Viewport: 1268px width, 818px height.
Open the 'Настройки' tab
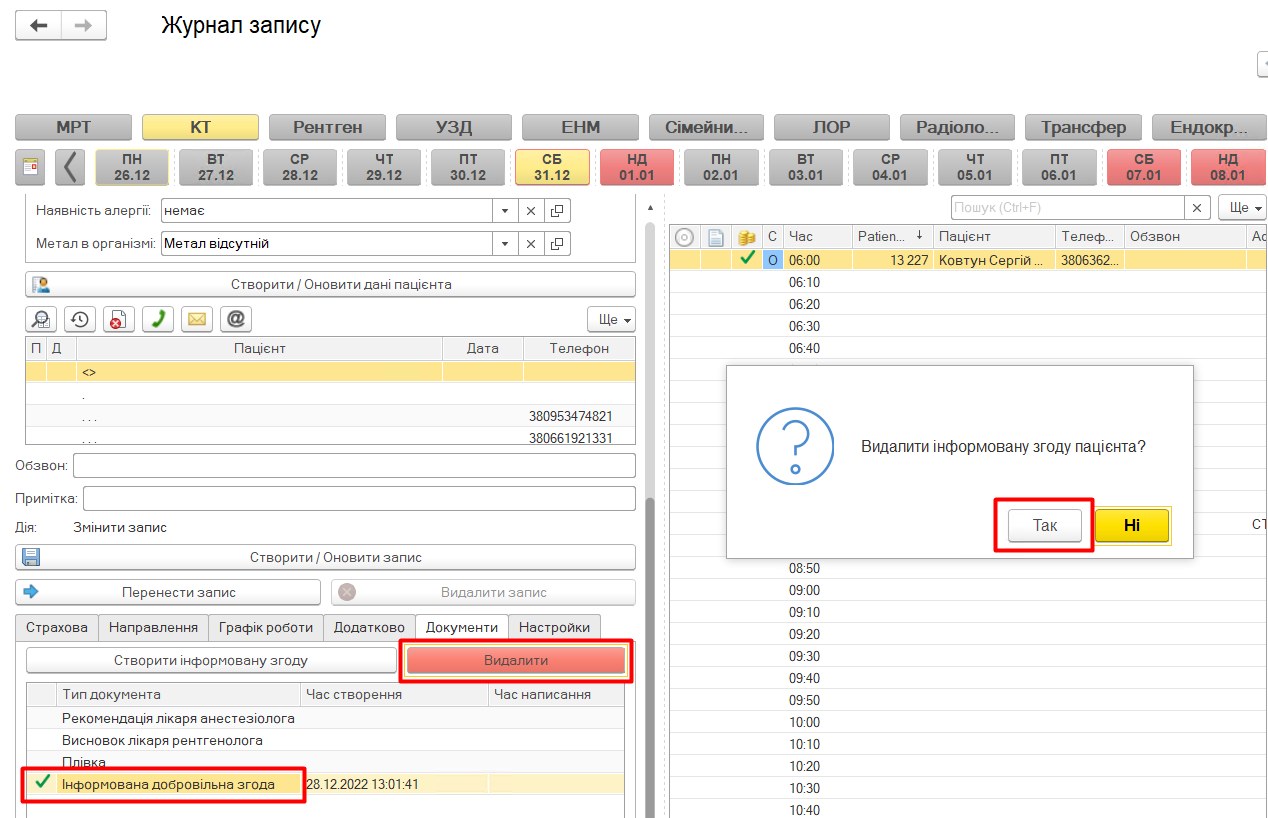coord(554,627)
